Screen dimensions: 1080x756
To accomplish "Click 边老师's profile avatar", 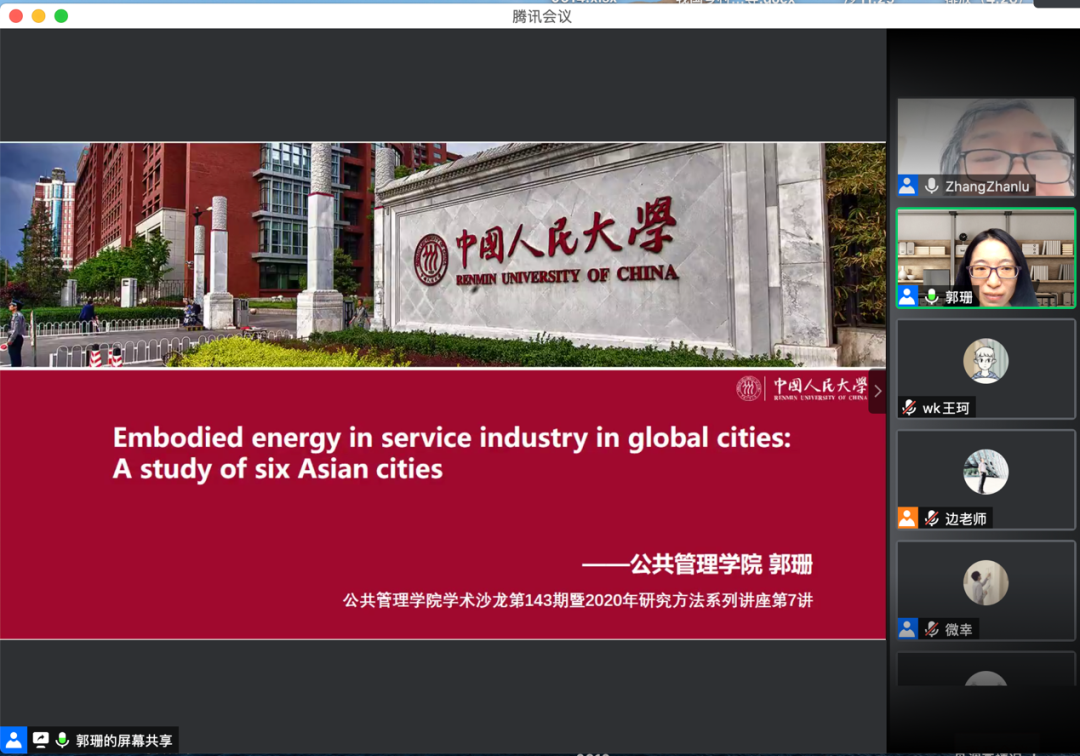I will pyautogui.click(x=985, y=472).
